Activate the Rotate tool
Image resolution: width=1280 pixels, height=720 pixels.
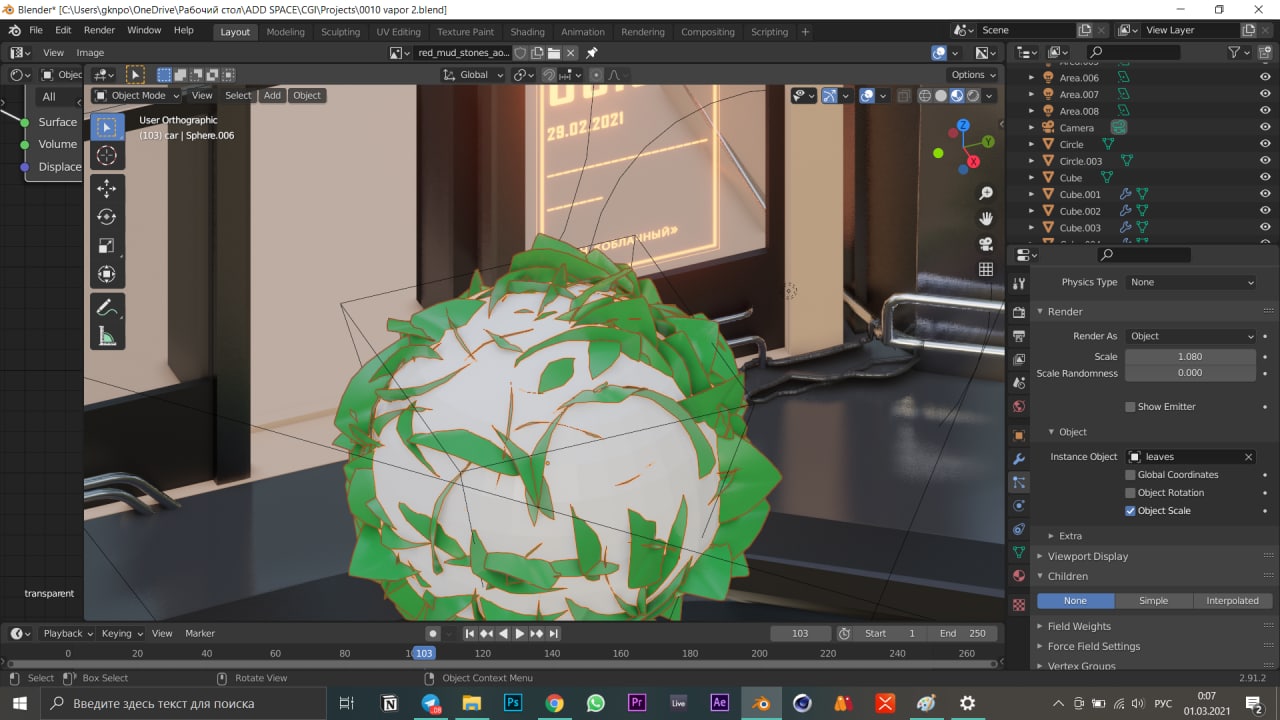[107, 217]
